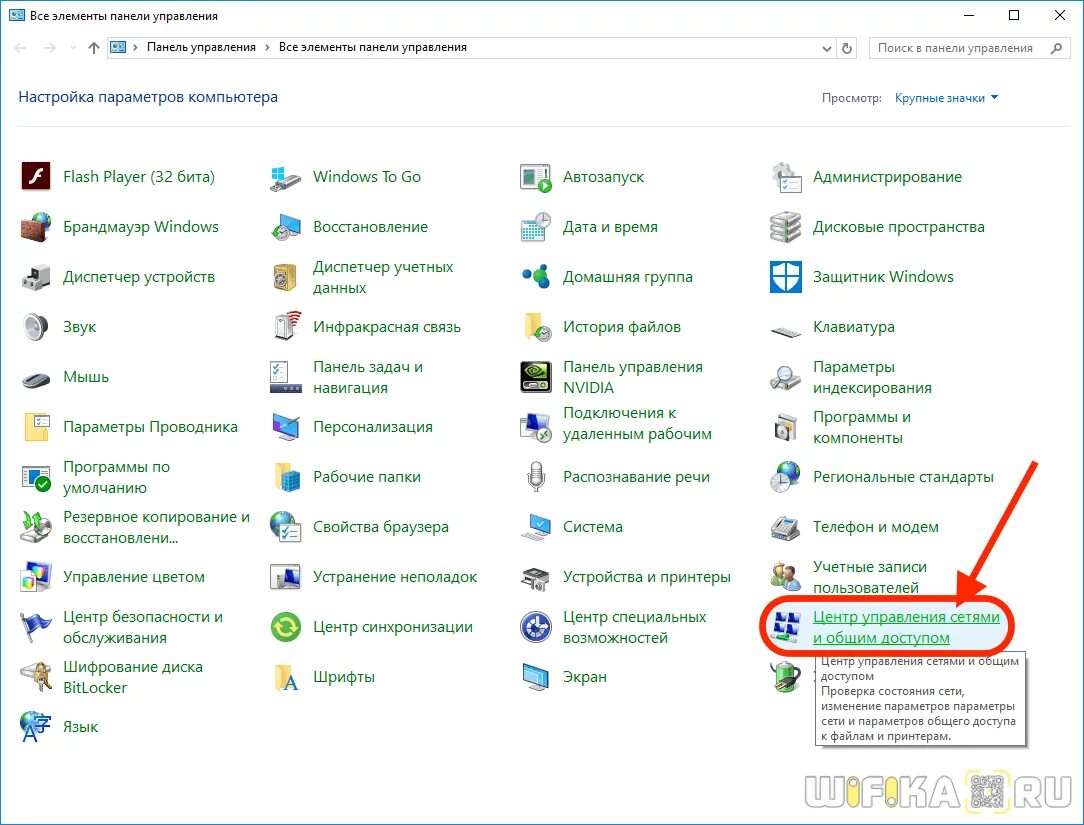1084x825 pixels.
Task: Click the Брандмауэр Windows brick wall icon
Action: pyautogui.click(x=36, y=227)
